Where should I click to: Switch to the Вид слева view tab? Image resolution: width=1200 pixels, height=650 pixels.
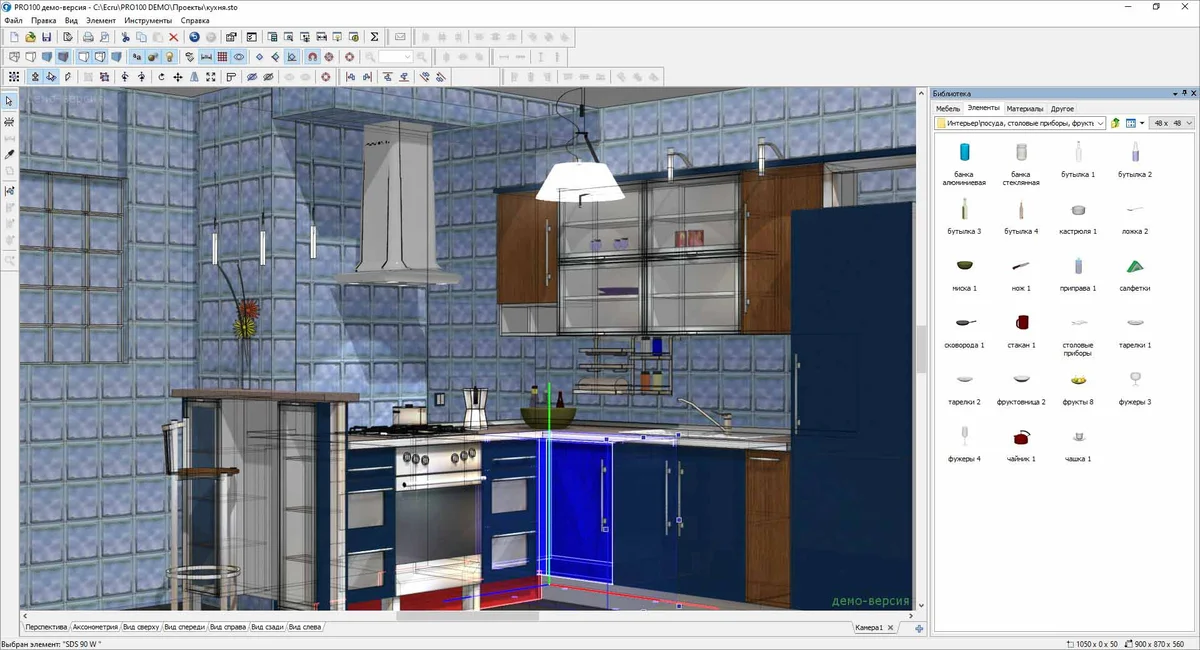pyautogui.click(x=305, y=628)
